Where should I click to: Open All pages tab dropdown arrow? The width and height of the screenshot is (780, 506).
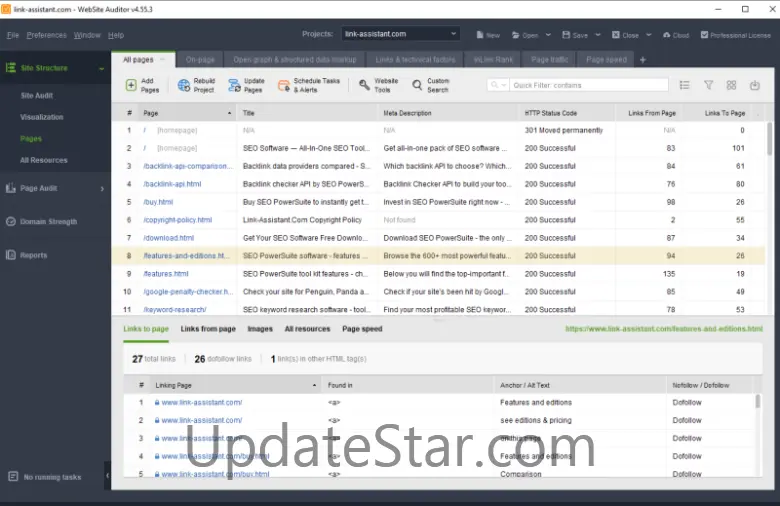click(162, 60)
